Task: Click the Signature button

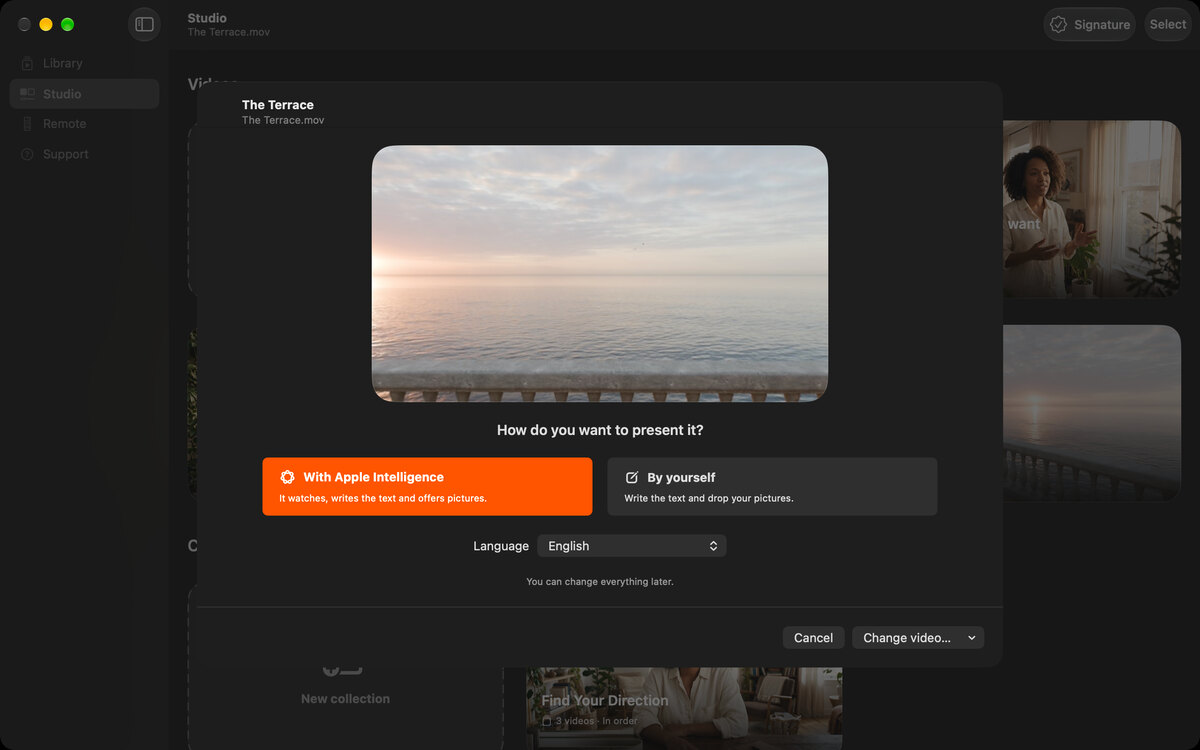Action: (1089, 24)
